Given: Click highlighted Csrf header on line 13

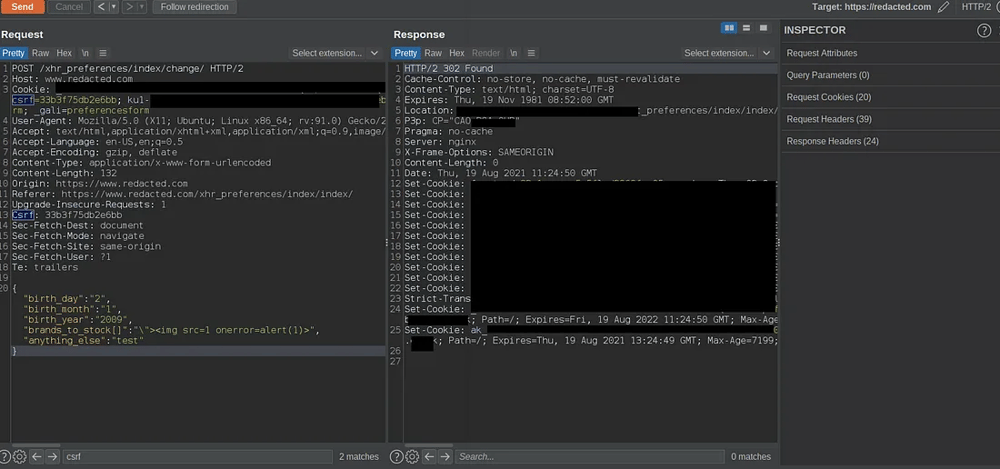Looking at the screenshot, I should [23, 215].
